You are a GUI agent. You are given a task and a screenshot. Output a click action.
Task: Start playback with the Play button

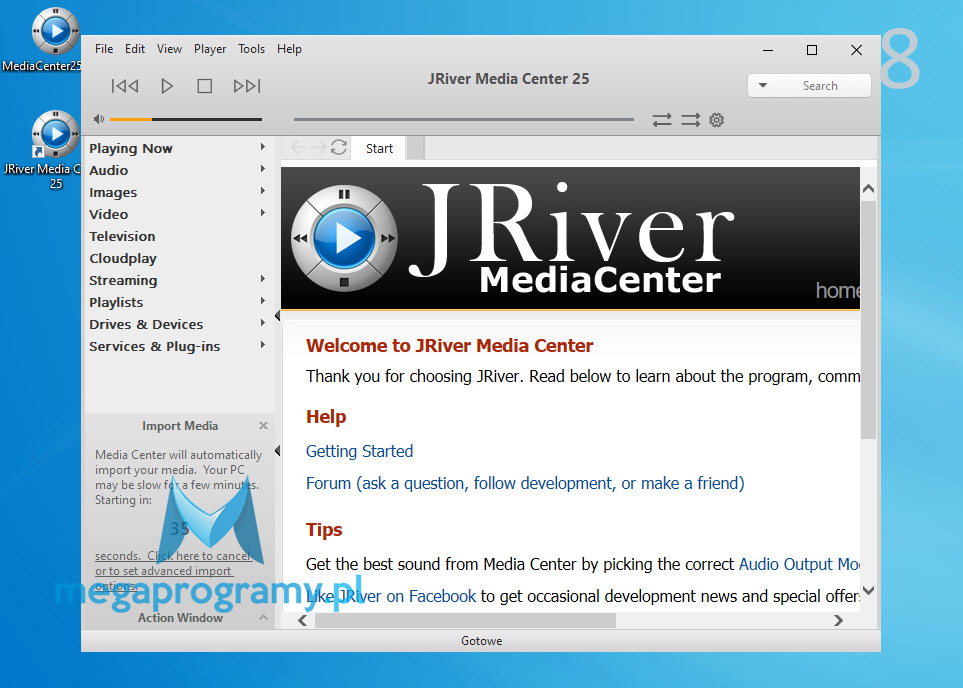166,86
